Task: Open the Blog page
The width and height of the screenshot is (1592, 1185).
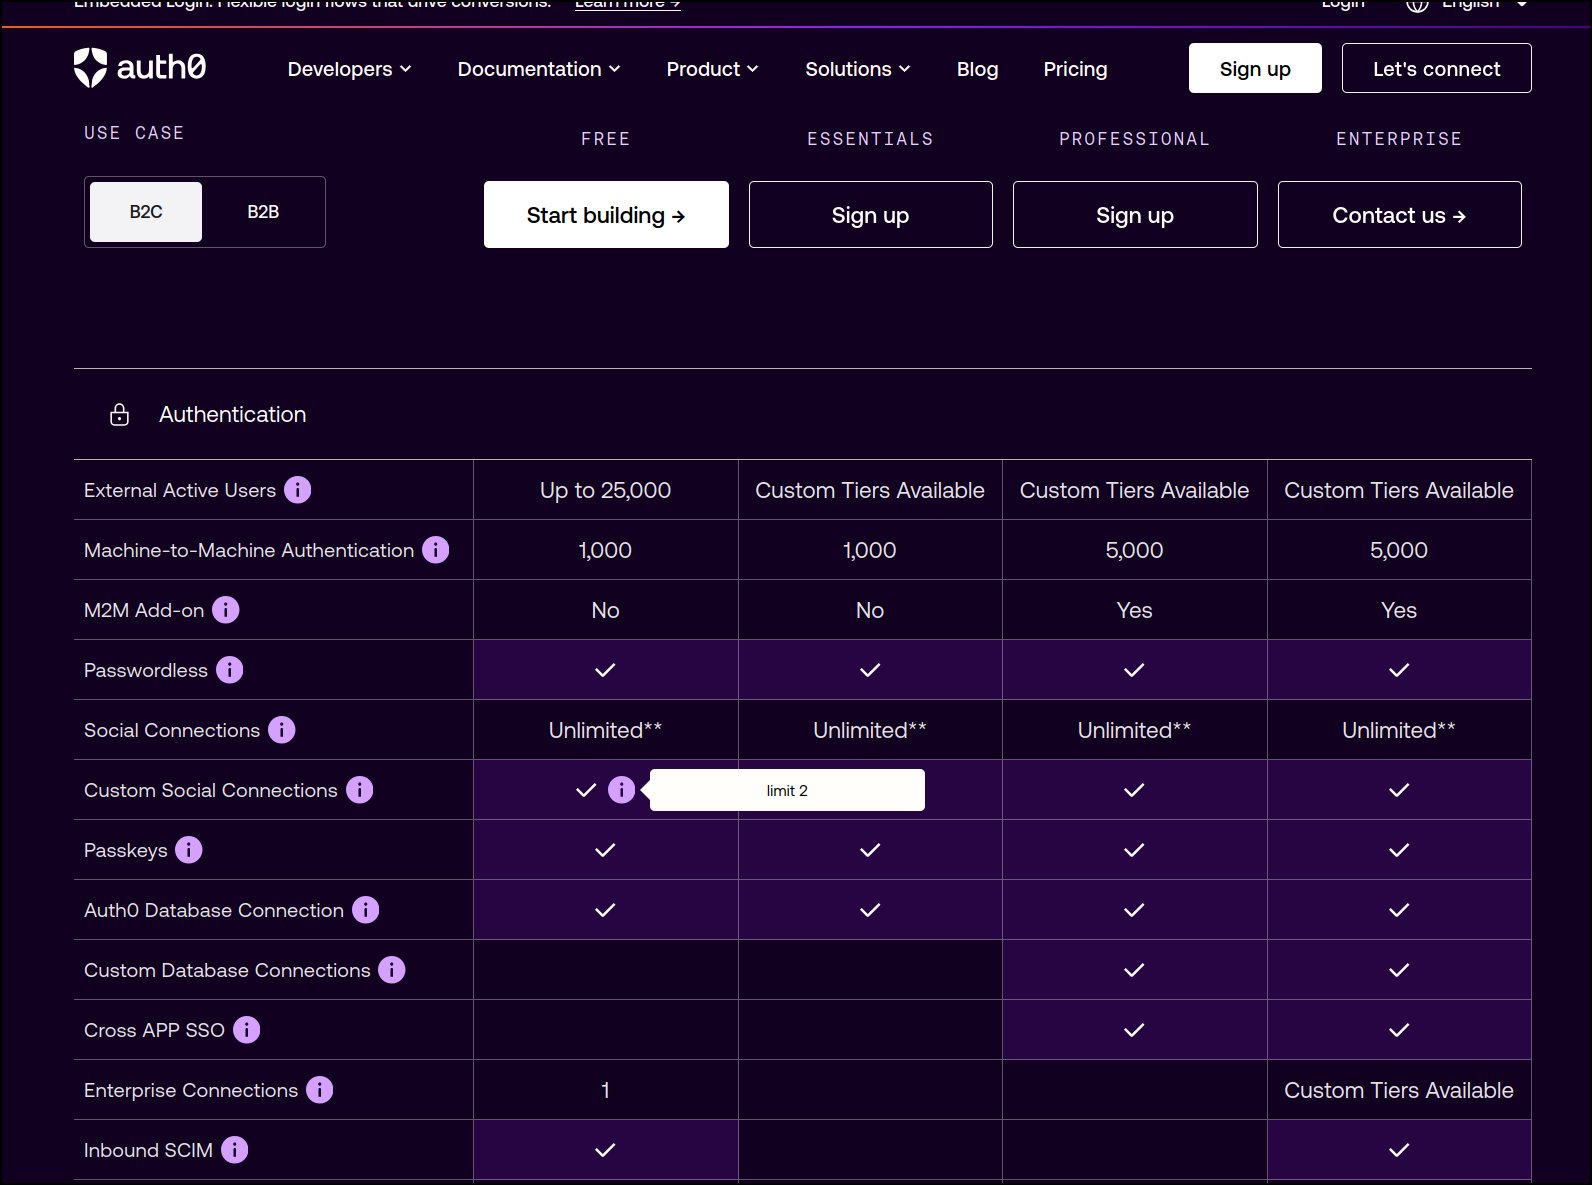Action: (x=978, y=69)
